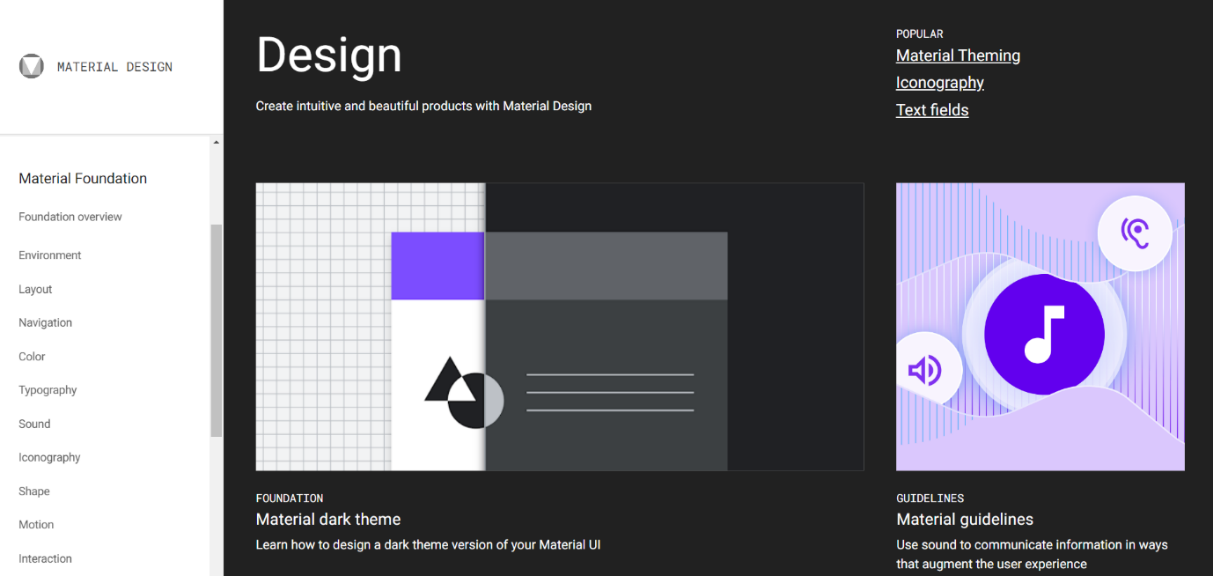Click 'Use sound to communicate information' description
The image size is (1213, 576).
(x=1032, y=554)
